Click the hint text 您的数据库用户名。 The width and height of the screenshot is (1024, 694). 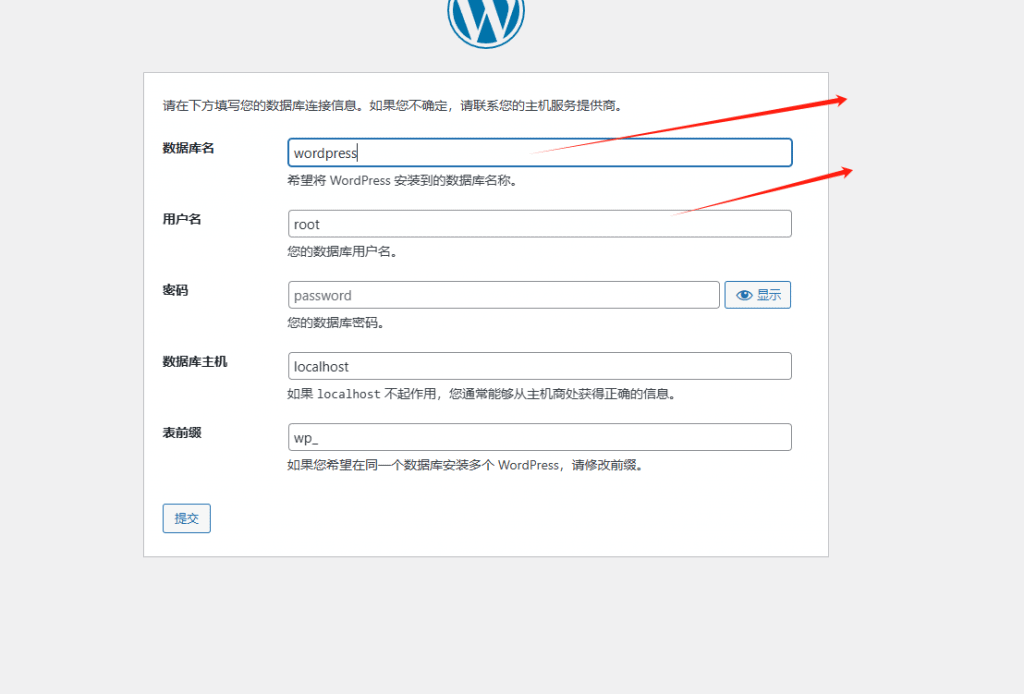coord(342,251)
